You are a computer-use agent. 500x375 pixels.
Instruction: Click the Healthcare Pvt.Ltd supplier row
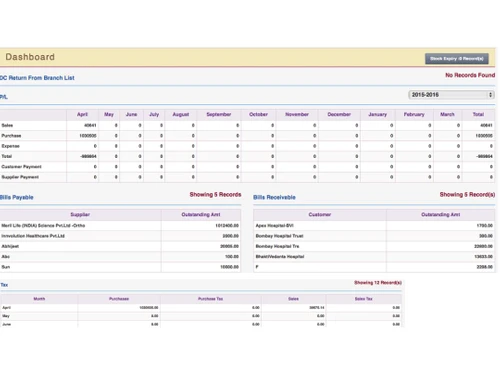[x=120, y=236]
